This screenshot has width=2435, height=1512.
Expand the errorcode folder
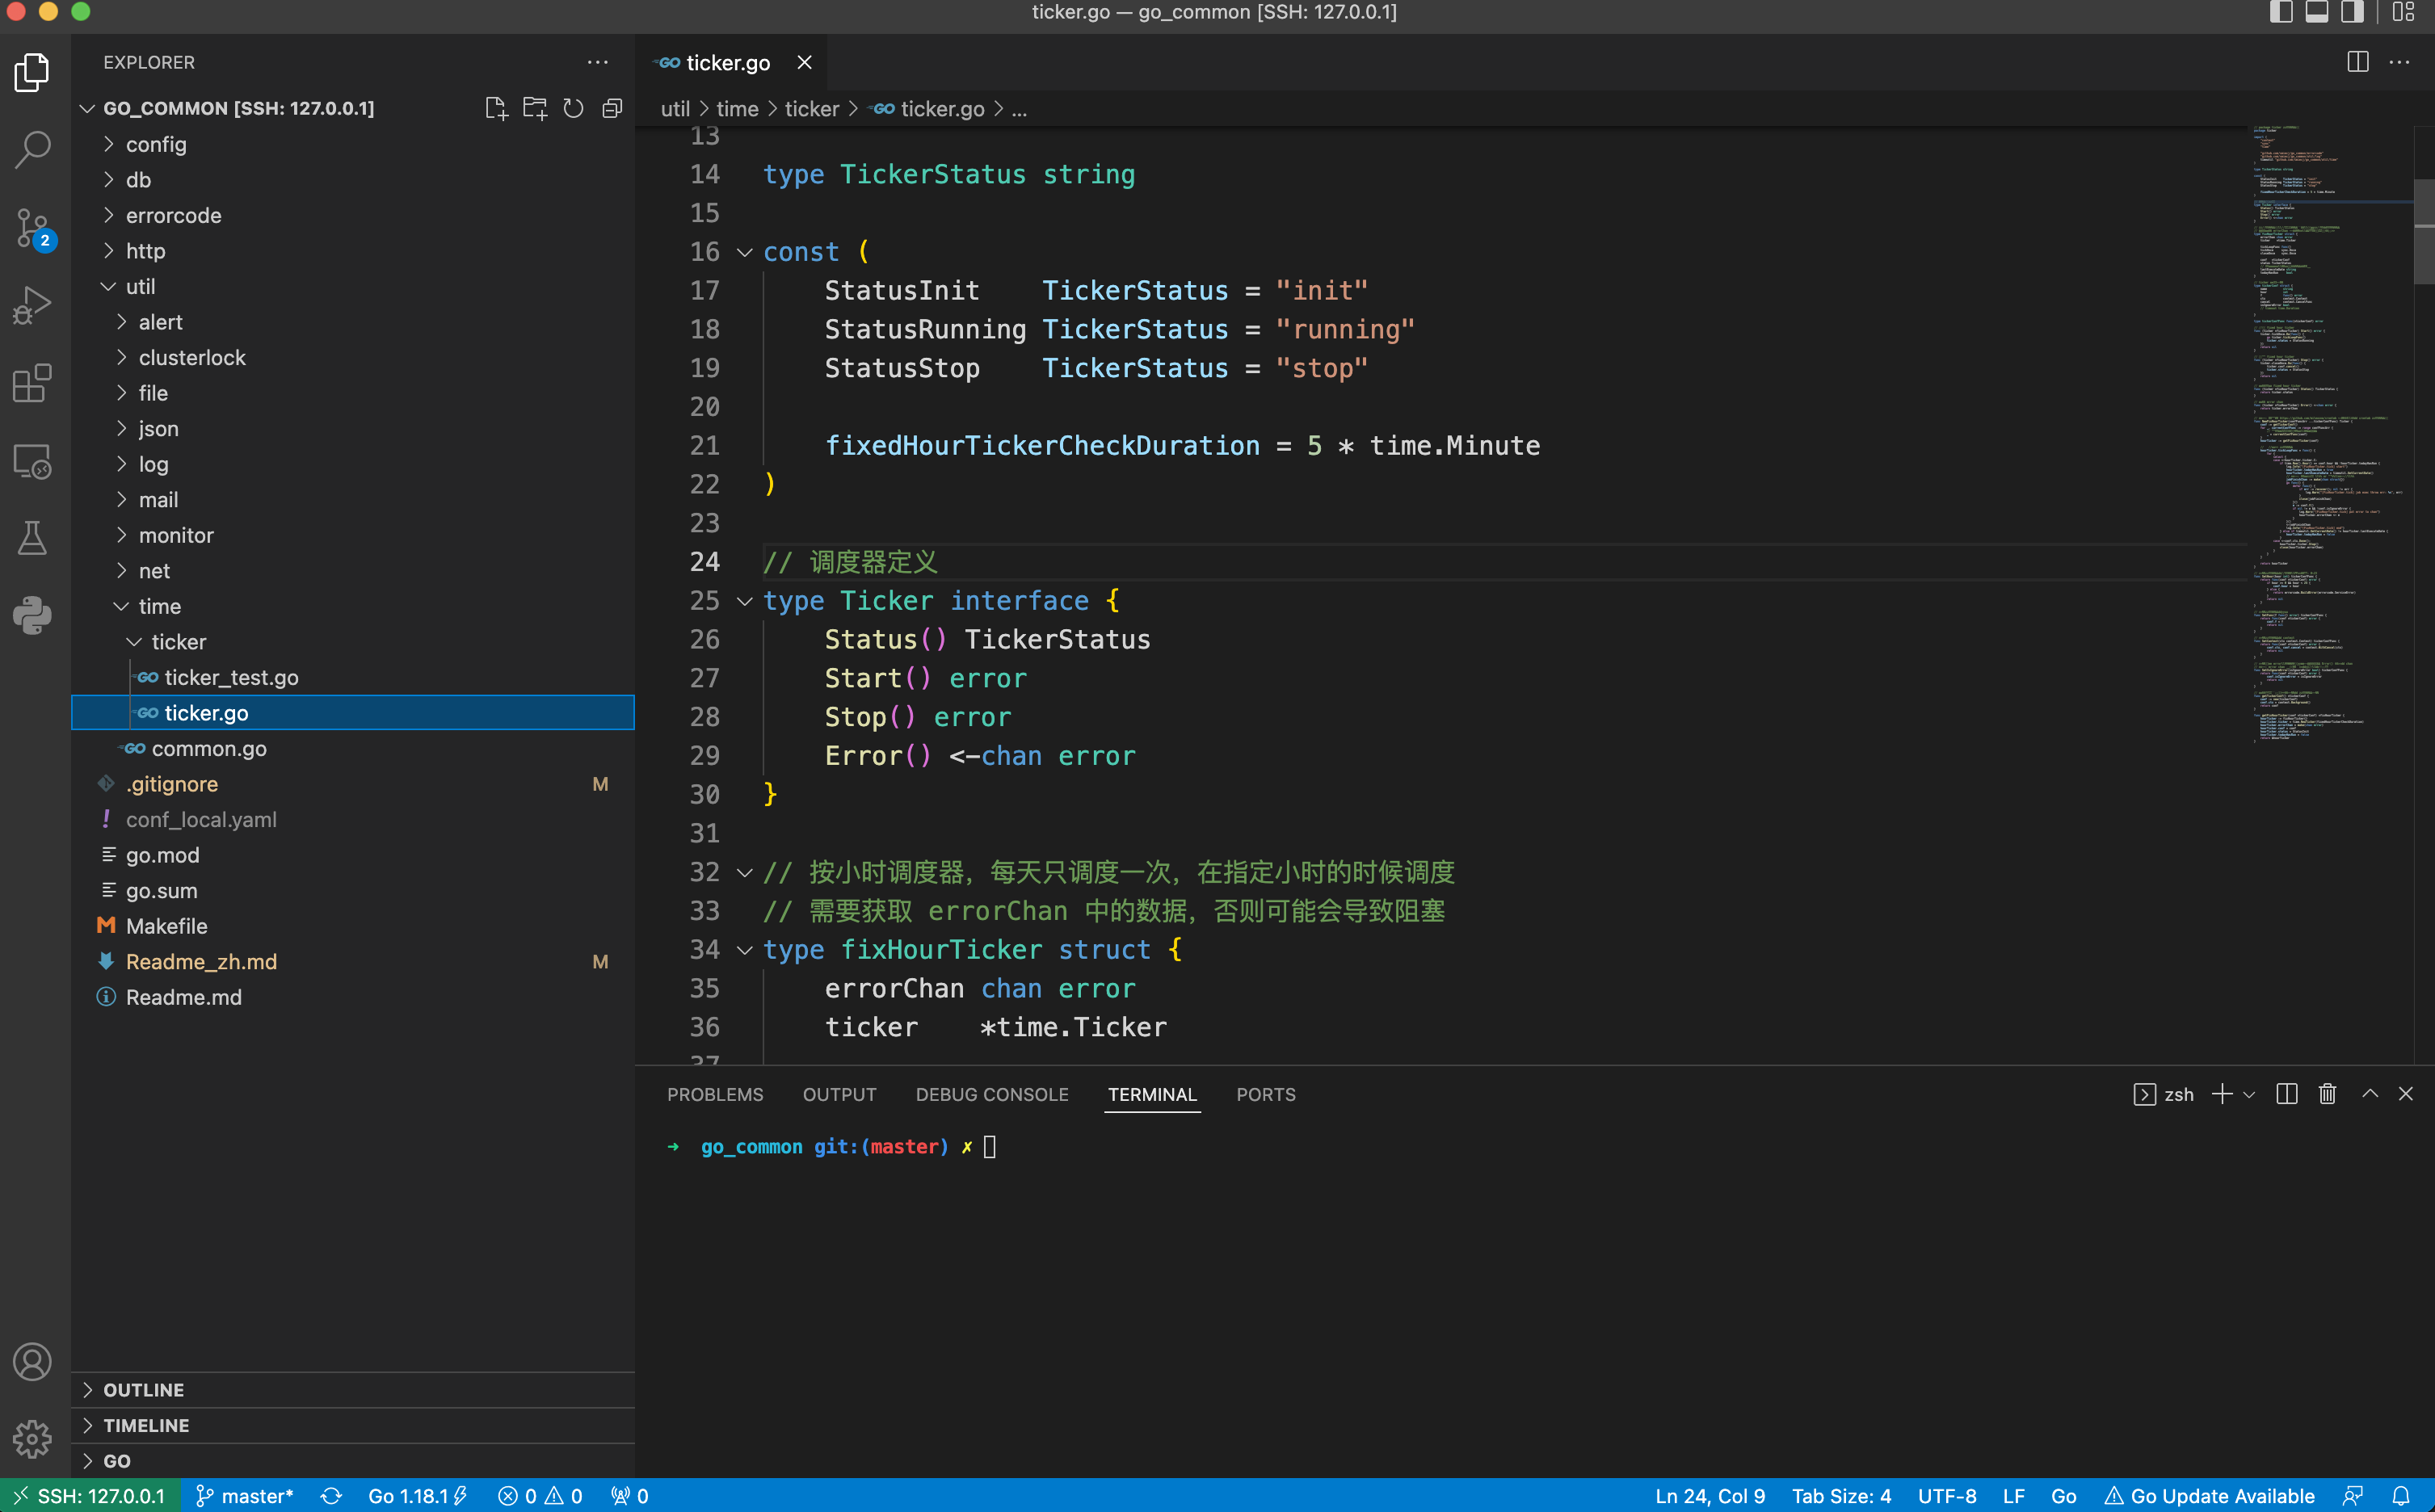353,215
